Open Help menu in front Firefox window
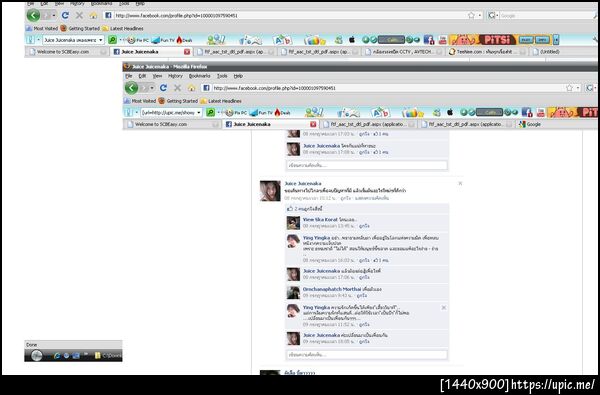The width and height of the screenshot is (600, 395). (x=238, y=76)
